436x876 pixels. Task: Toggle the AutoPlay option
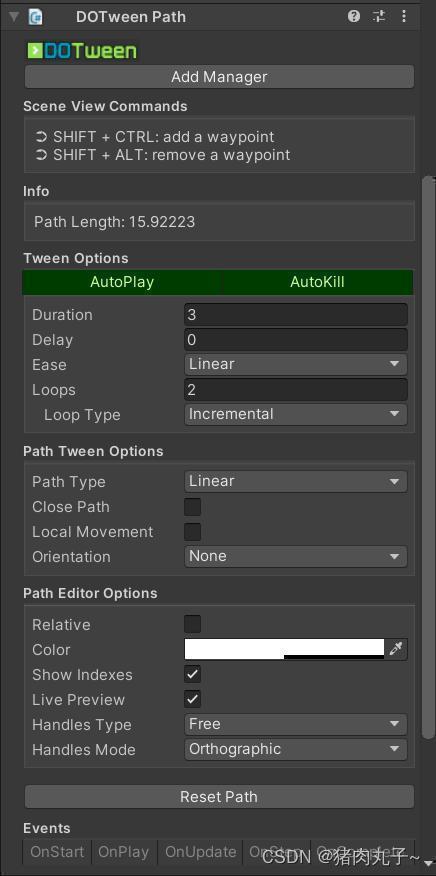[x=122, y=282]
